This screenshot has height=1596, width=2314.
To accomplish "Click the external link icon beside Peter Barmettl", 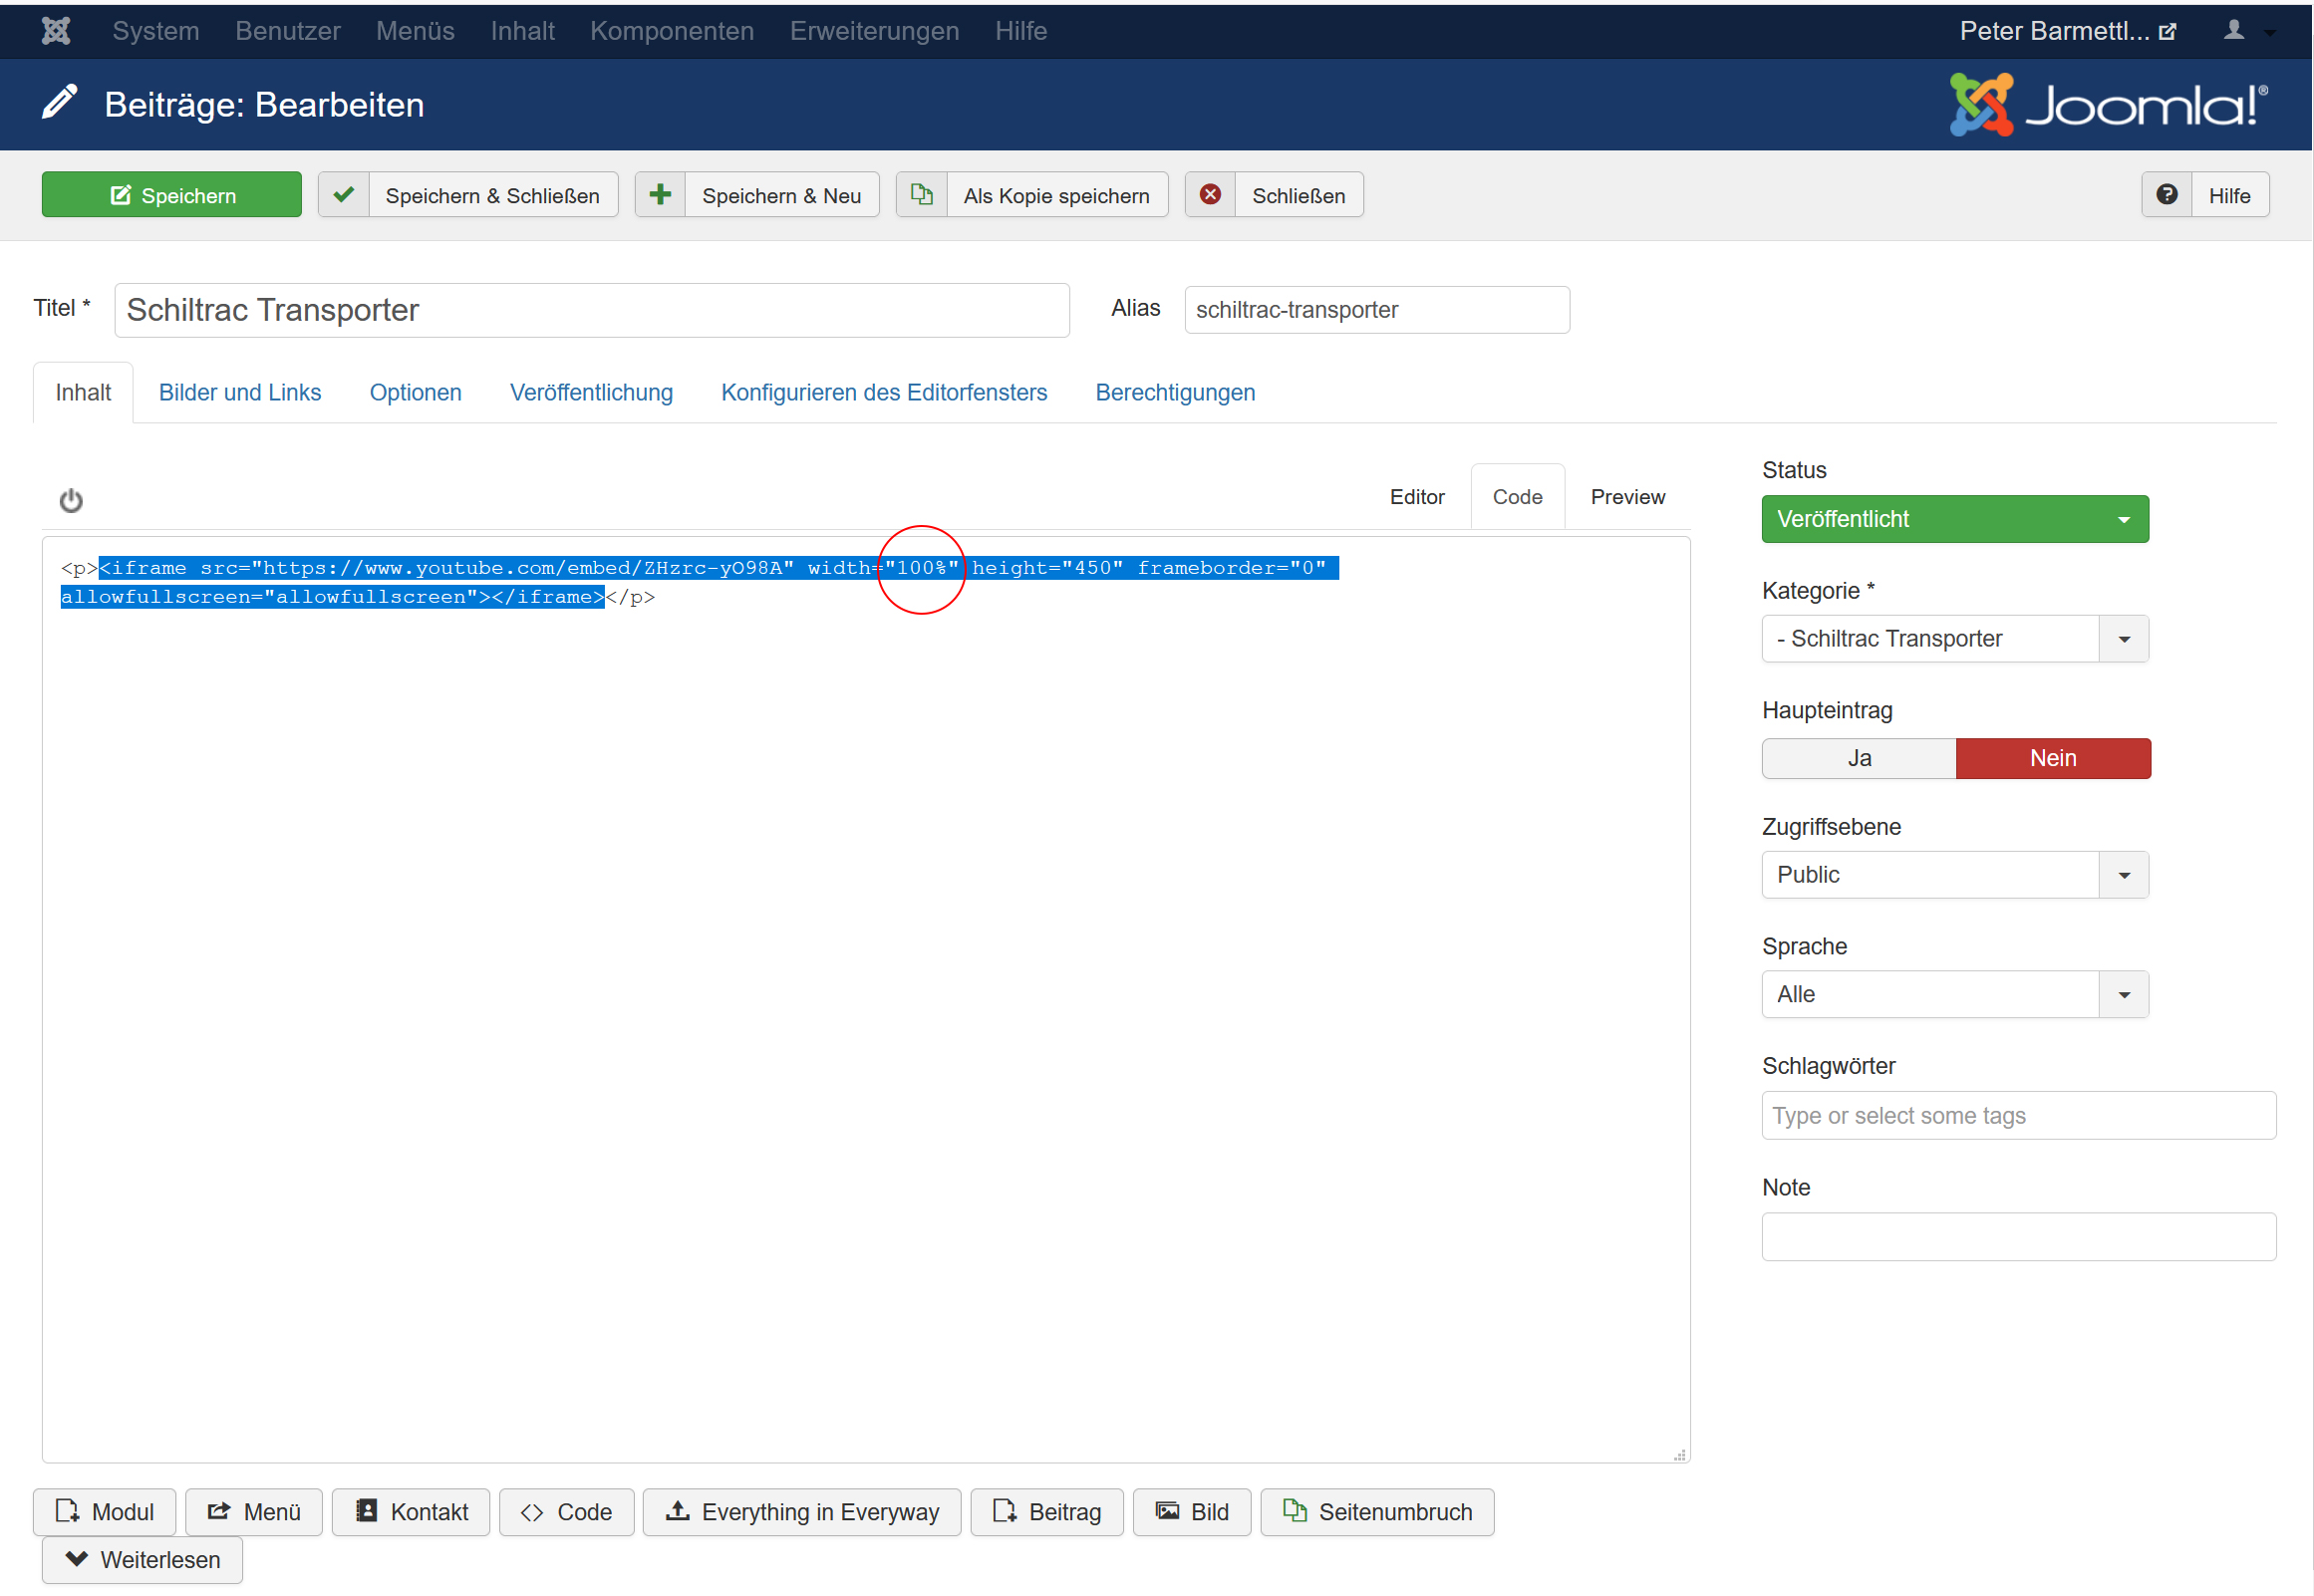I will click(x=2167, y=32).
